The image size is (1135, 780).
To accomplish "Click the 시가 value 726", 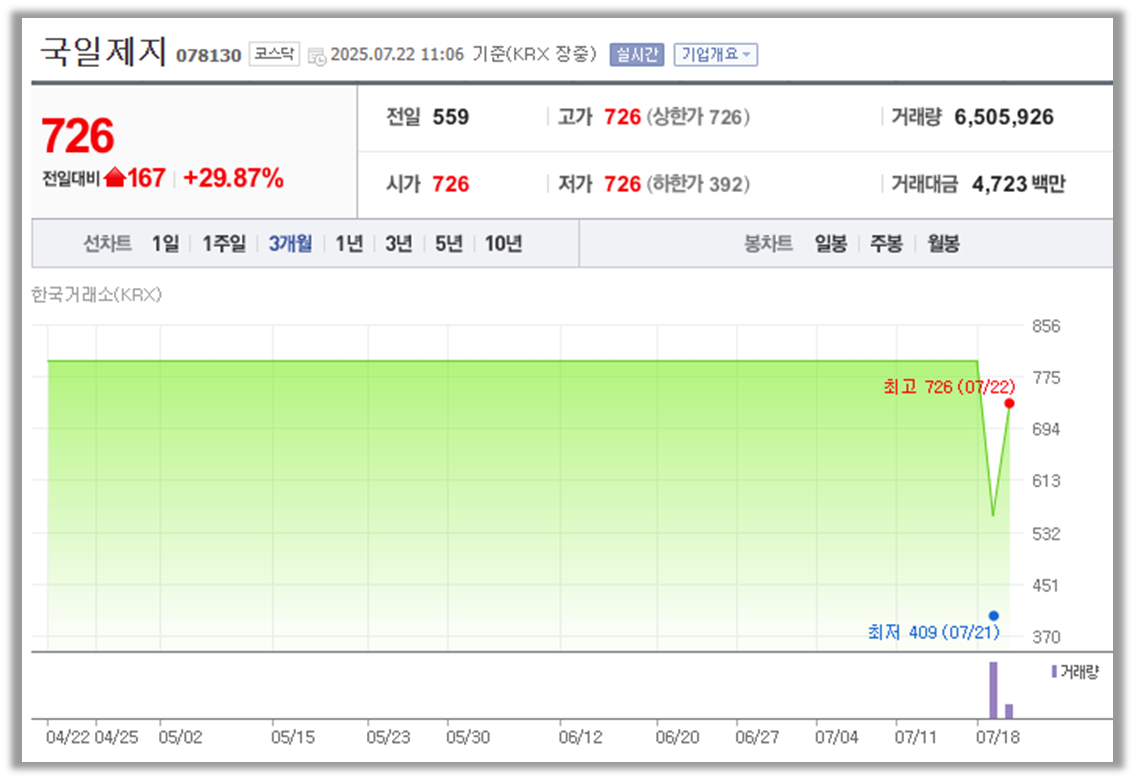I will [x=451, y=184].
